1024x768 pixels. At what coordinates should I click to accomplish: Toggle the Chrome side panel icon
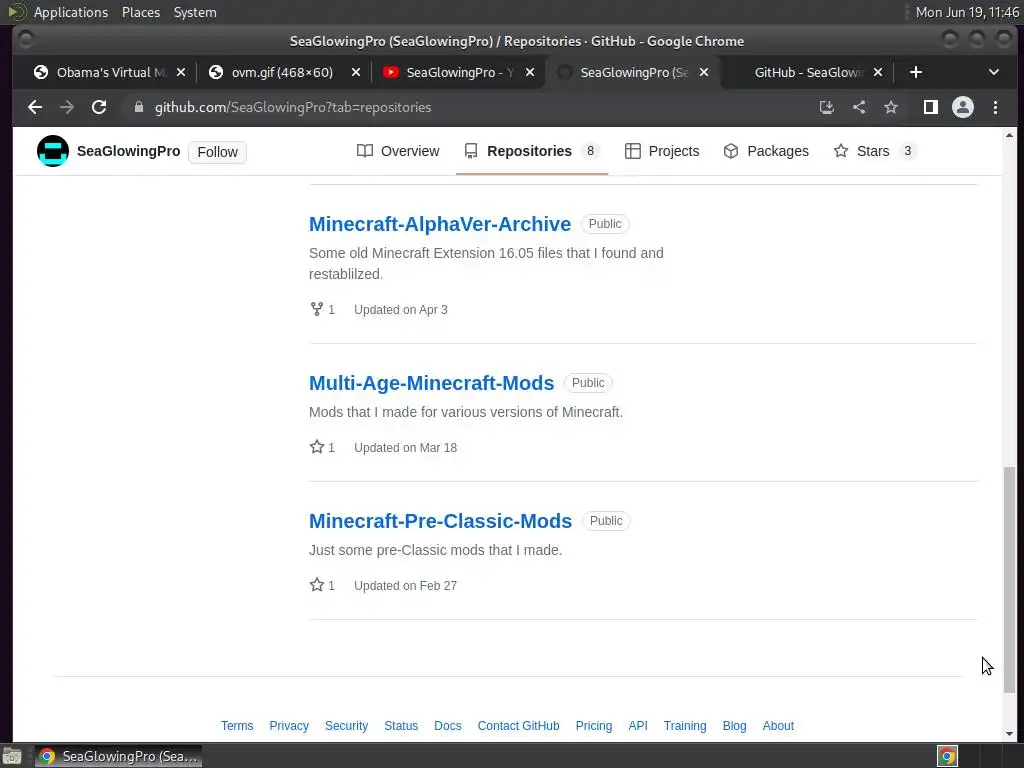931,107
